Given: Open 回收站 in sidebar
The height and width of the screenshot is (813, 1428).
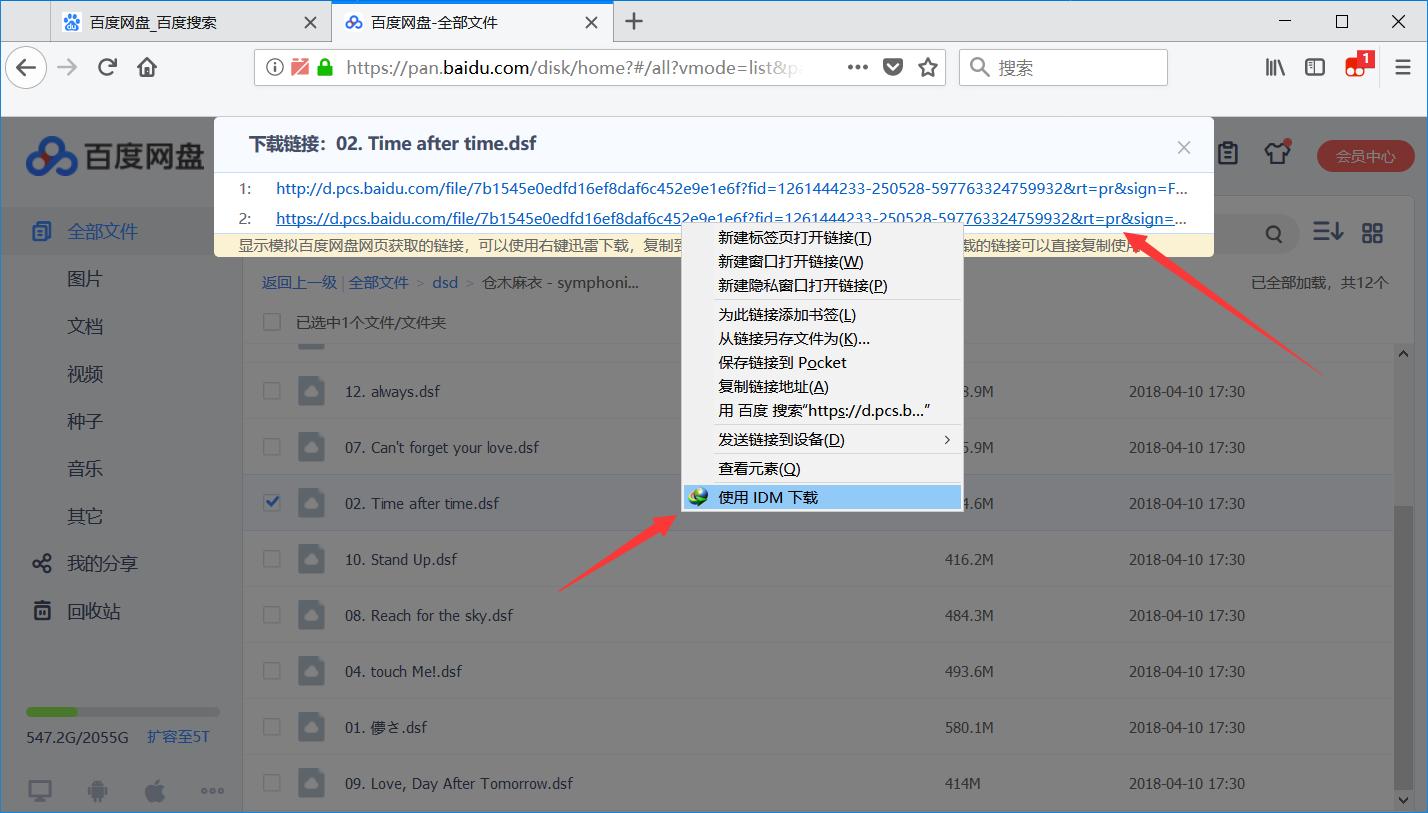Looking at the screenshot, I should 94,611.
